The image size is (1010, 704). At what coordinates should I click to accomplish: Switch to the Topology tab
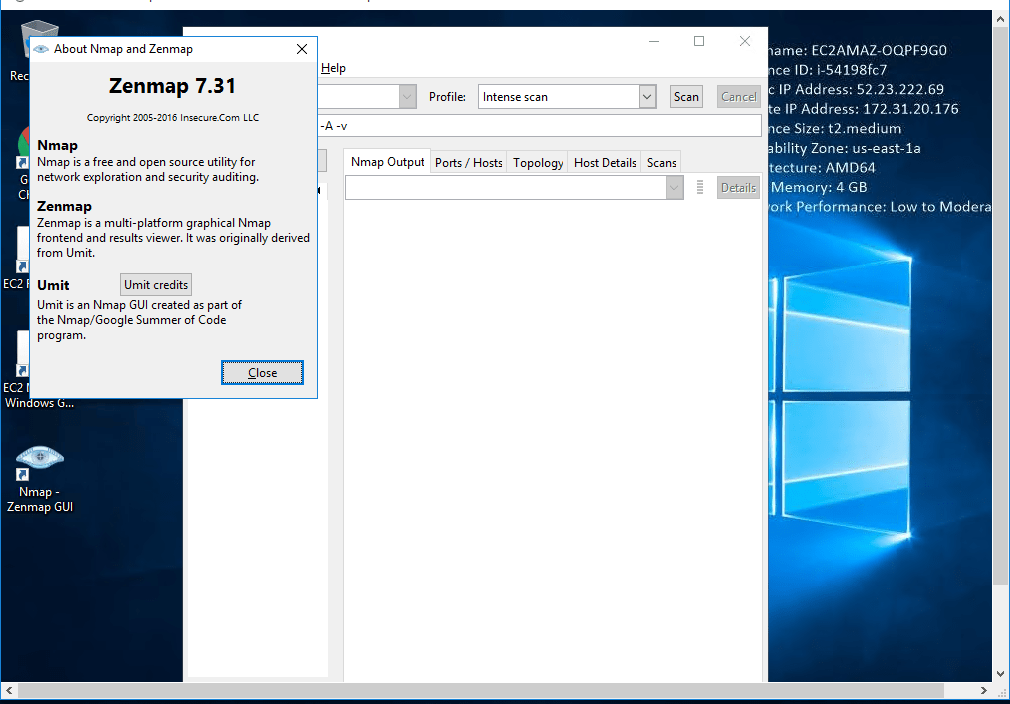tap(538, 162)
